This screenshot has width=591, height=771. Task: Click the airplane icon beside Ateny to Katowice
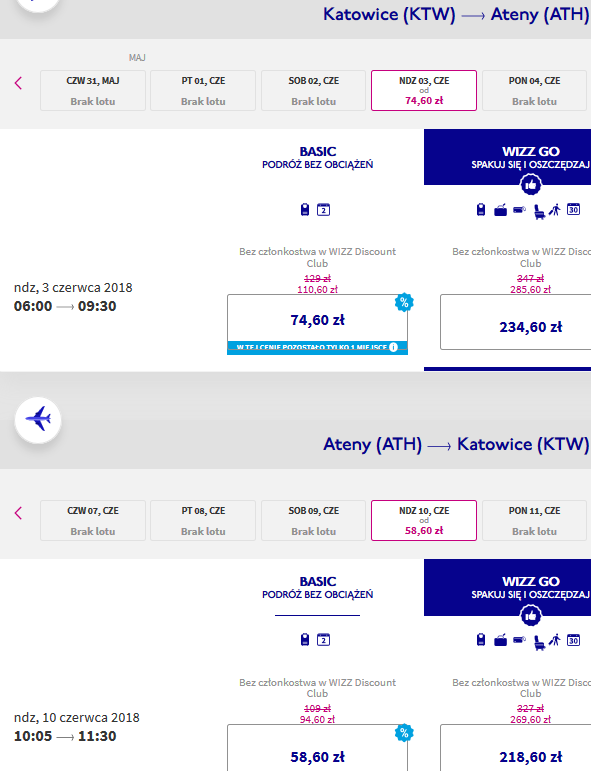coord(38,419)
